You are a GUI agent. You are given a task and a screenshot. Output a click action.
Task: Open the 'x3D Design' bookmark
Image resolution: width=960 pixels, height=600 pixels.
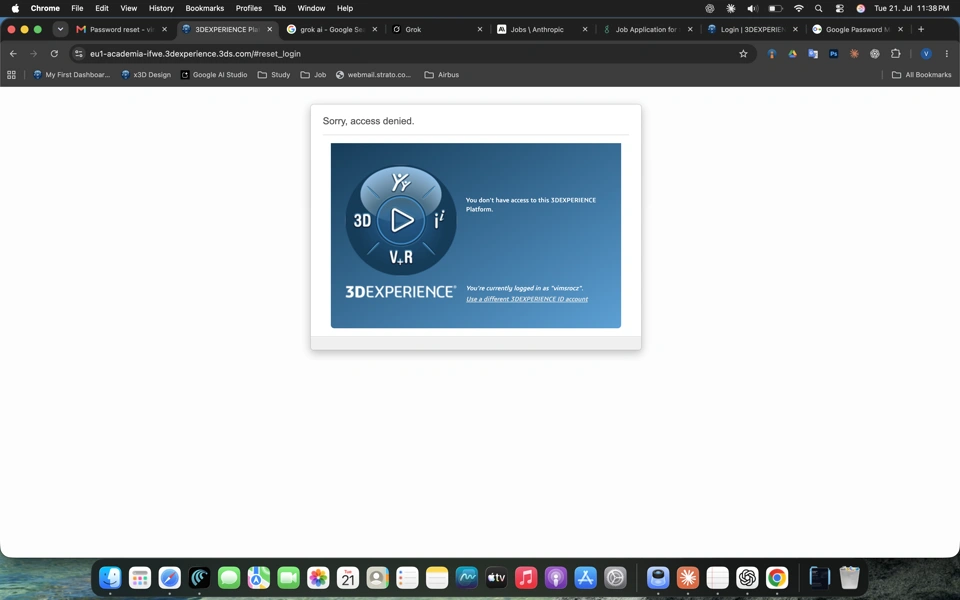click(146, 75)
